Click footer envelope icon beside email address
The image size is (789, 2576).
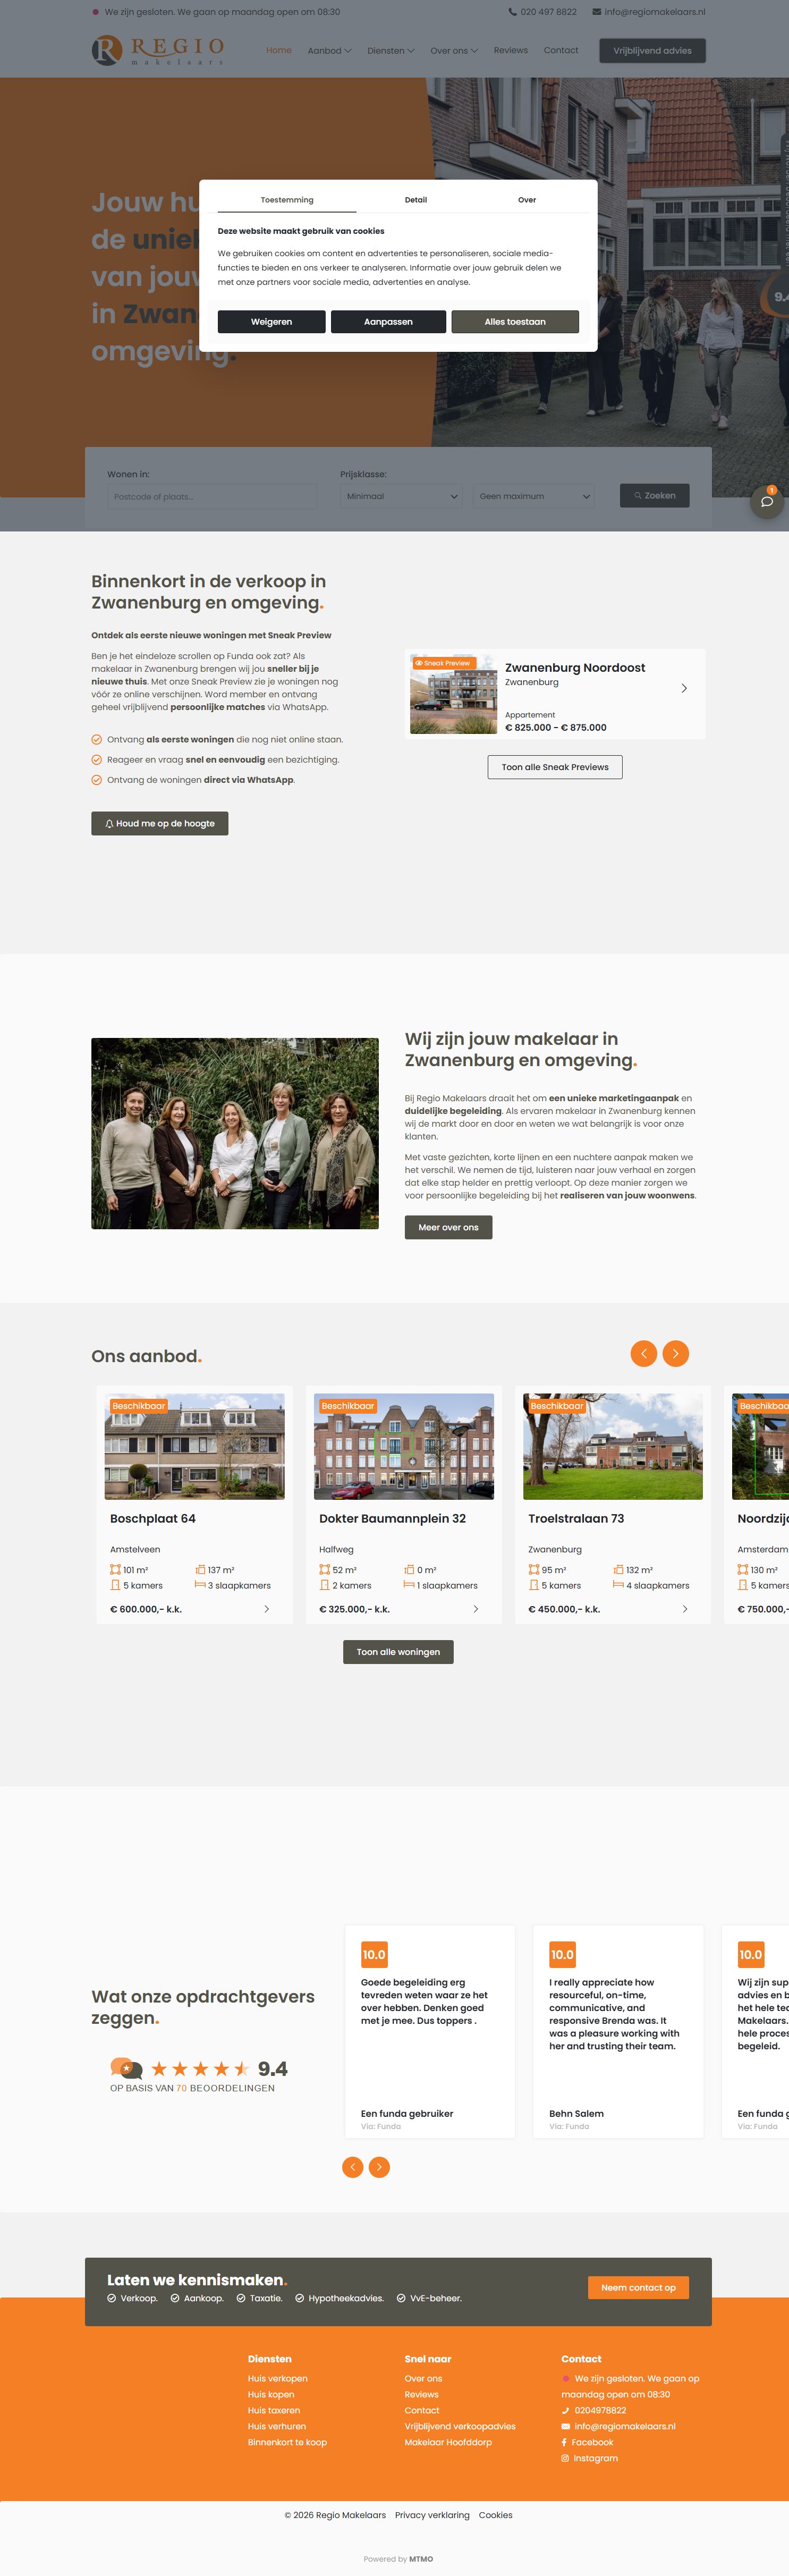[x=565, y=2426]
